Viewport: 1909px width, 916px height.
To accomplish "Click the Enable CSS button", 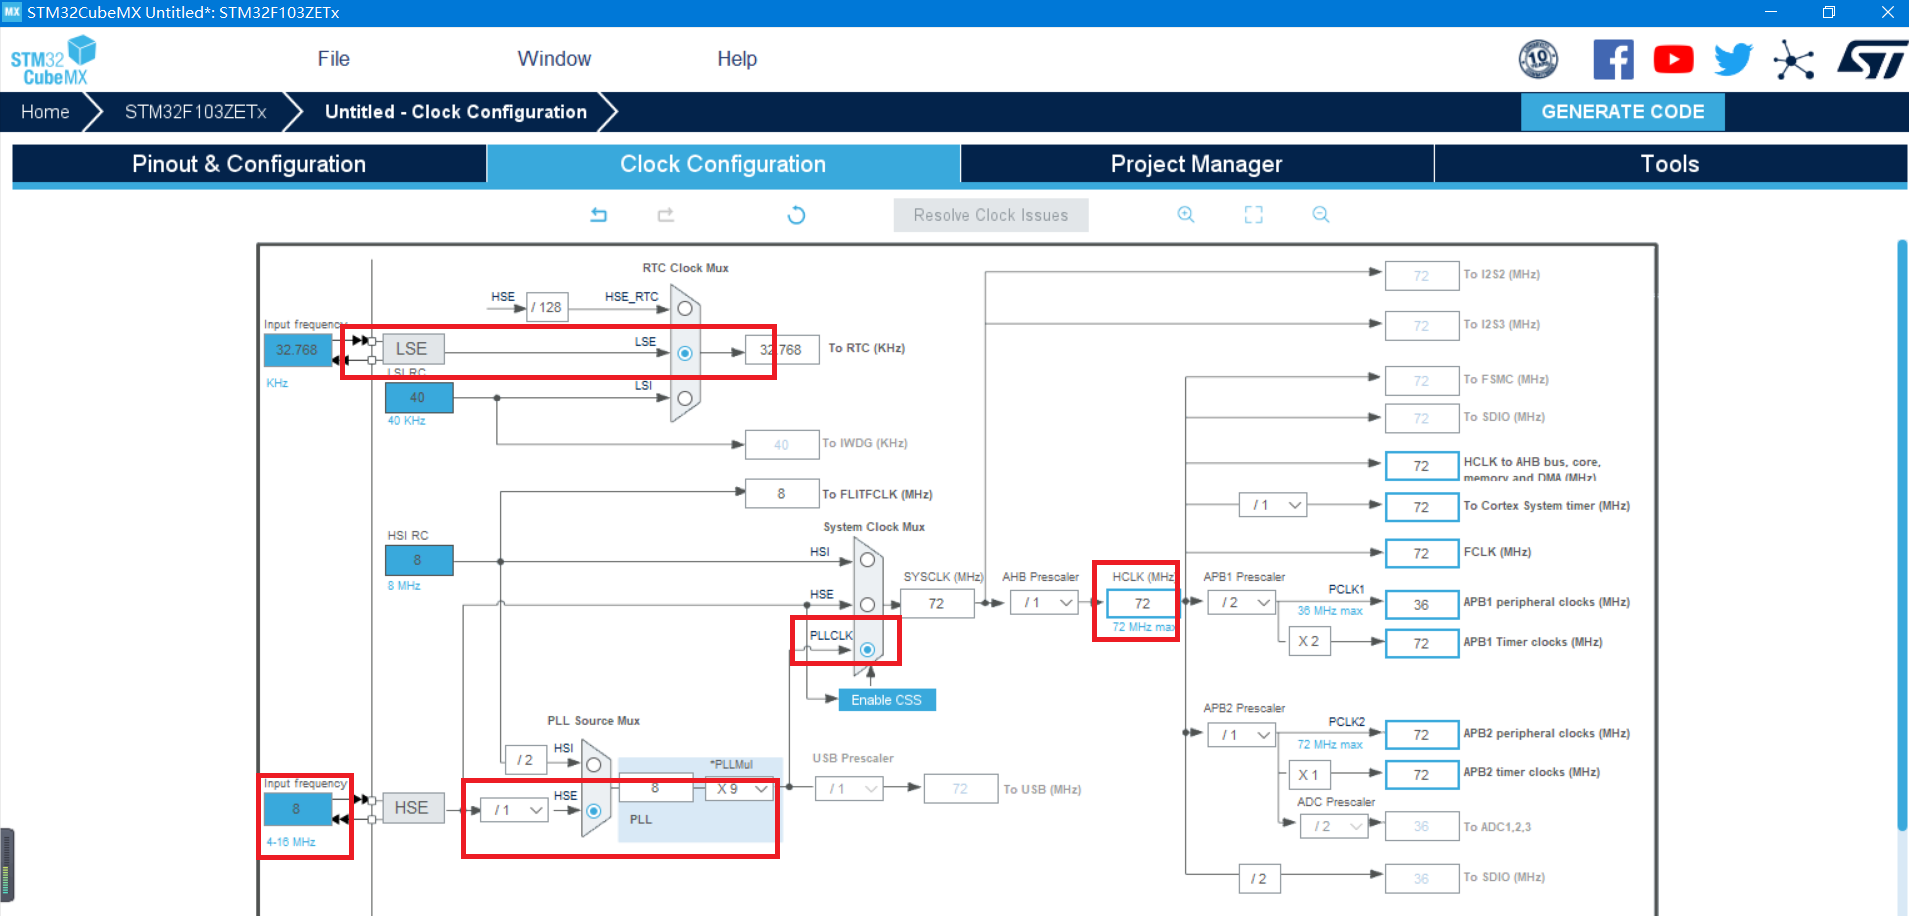I will (x=886, y=700).
